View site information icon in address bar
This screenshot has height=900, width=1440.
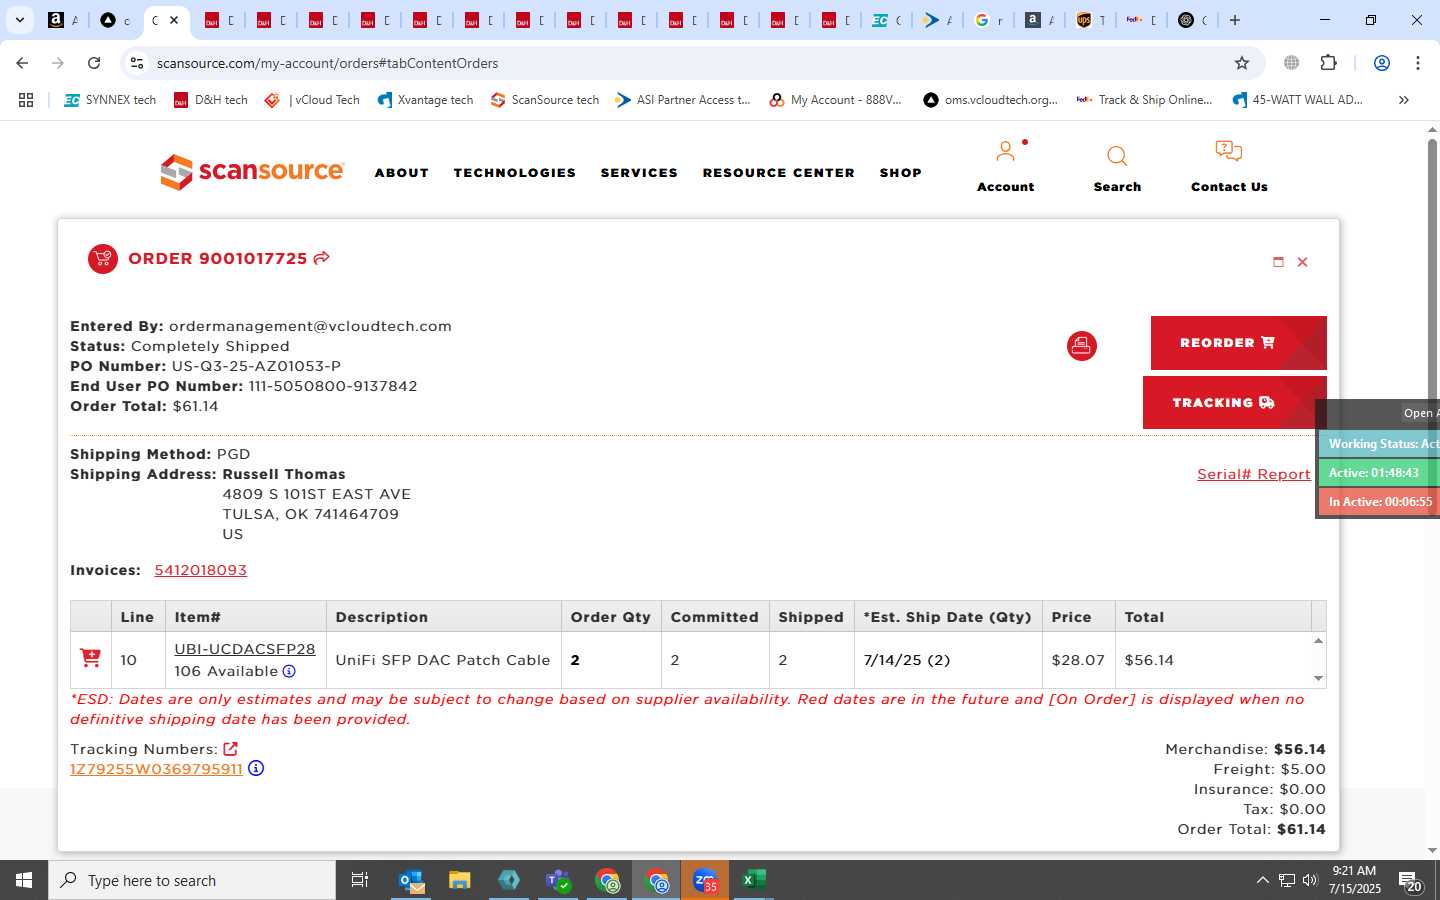pyautogui.click(x=137, y=63)
